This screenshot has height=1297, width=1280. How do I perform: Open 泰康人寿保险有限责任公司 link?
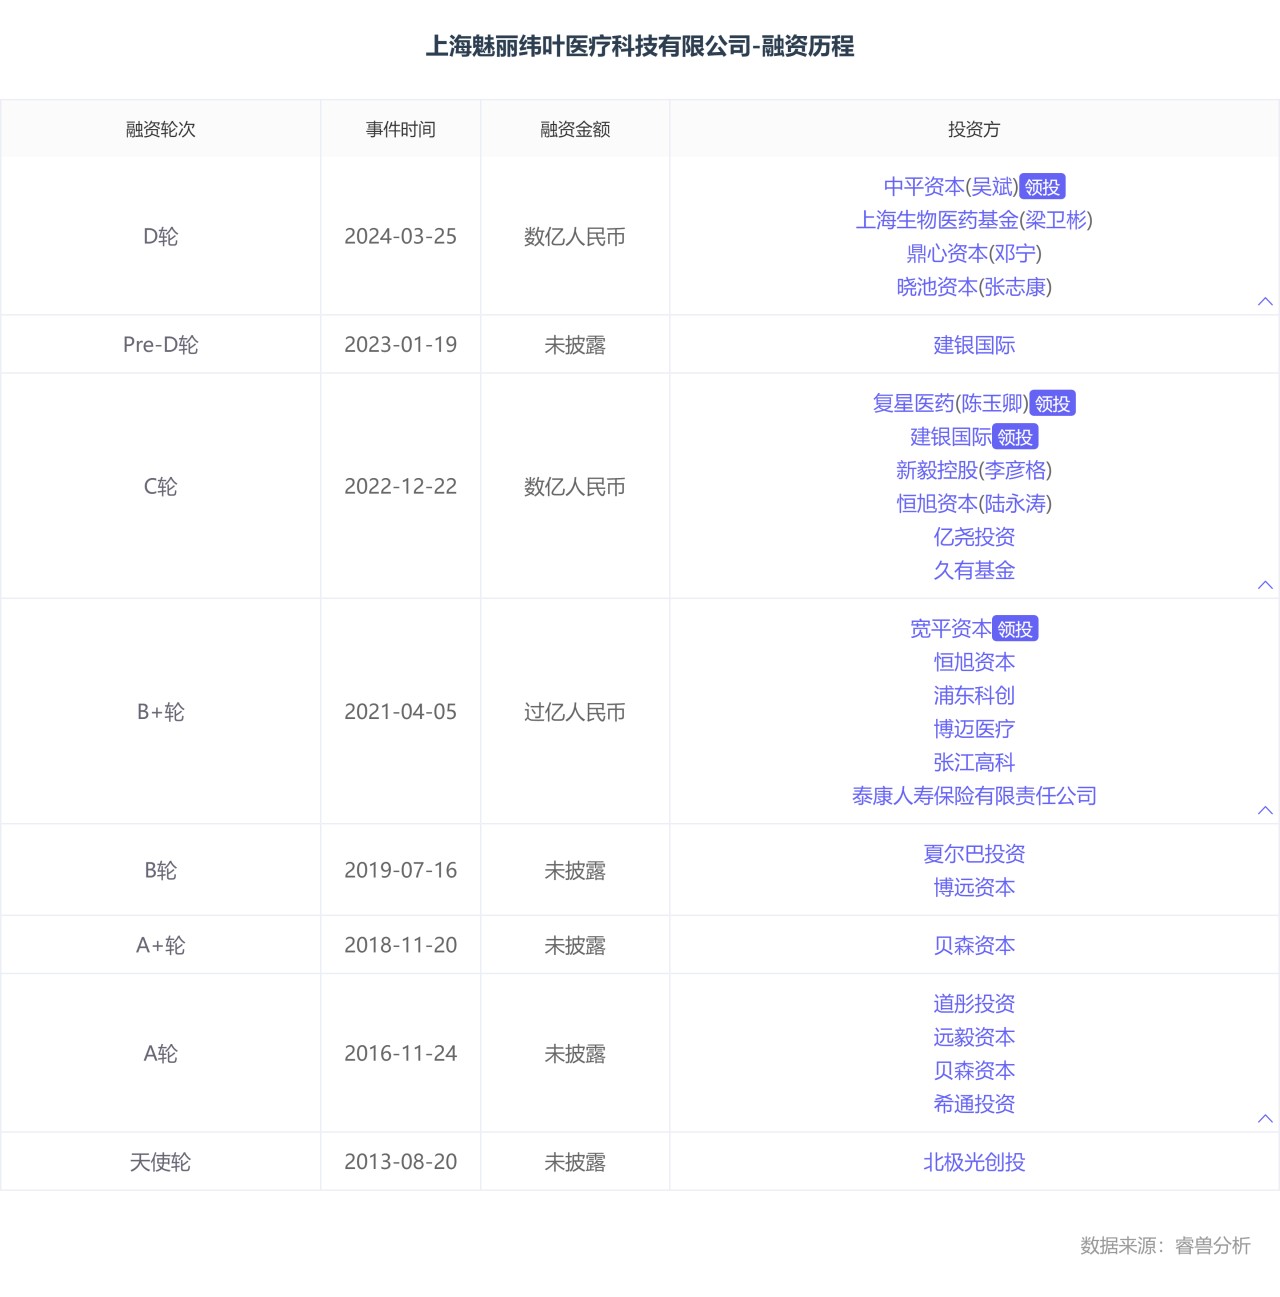point(974,796)
